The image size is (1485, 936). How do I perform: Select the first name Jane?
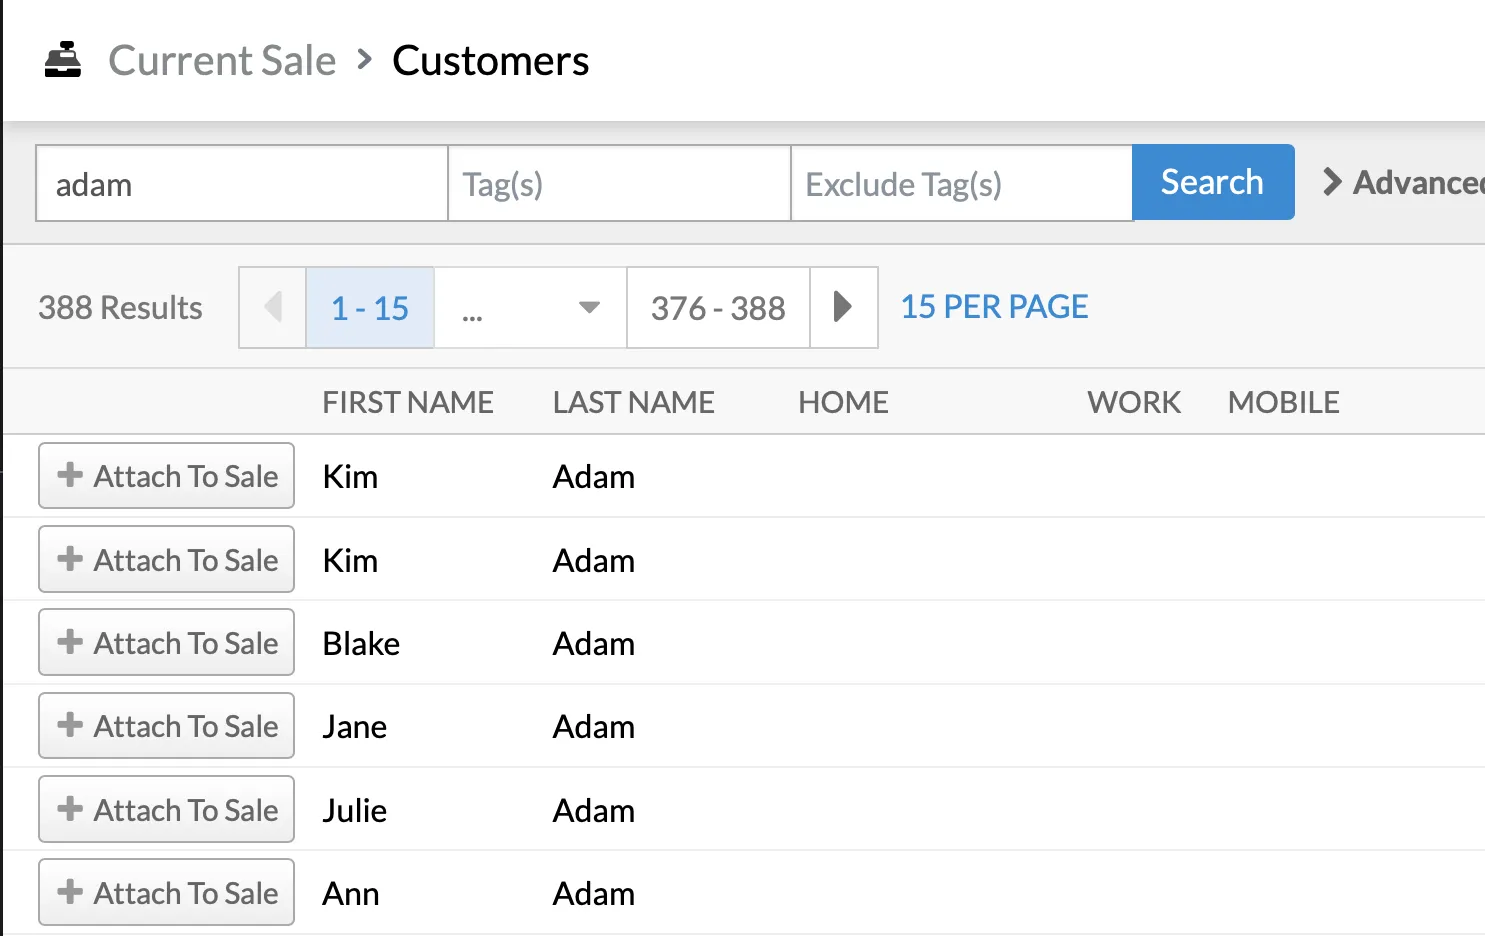pyautogui.click(x=354, y=726)
